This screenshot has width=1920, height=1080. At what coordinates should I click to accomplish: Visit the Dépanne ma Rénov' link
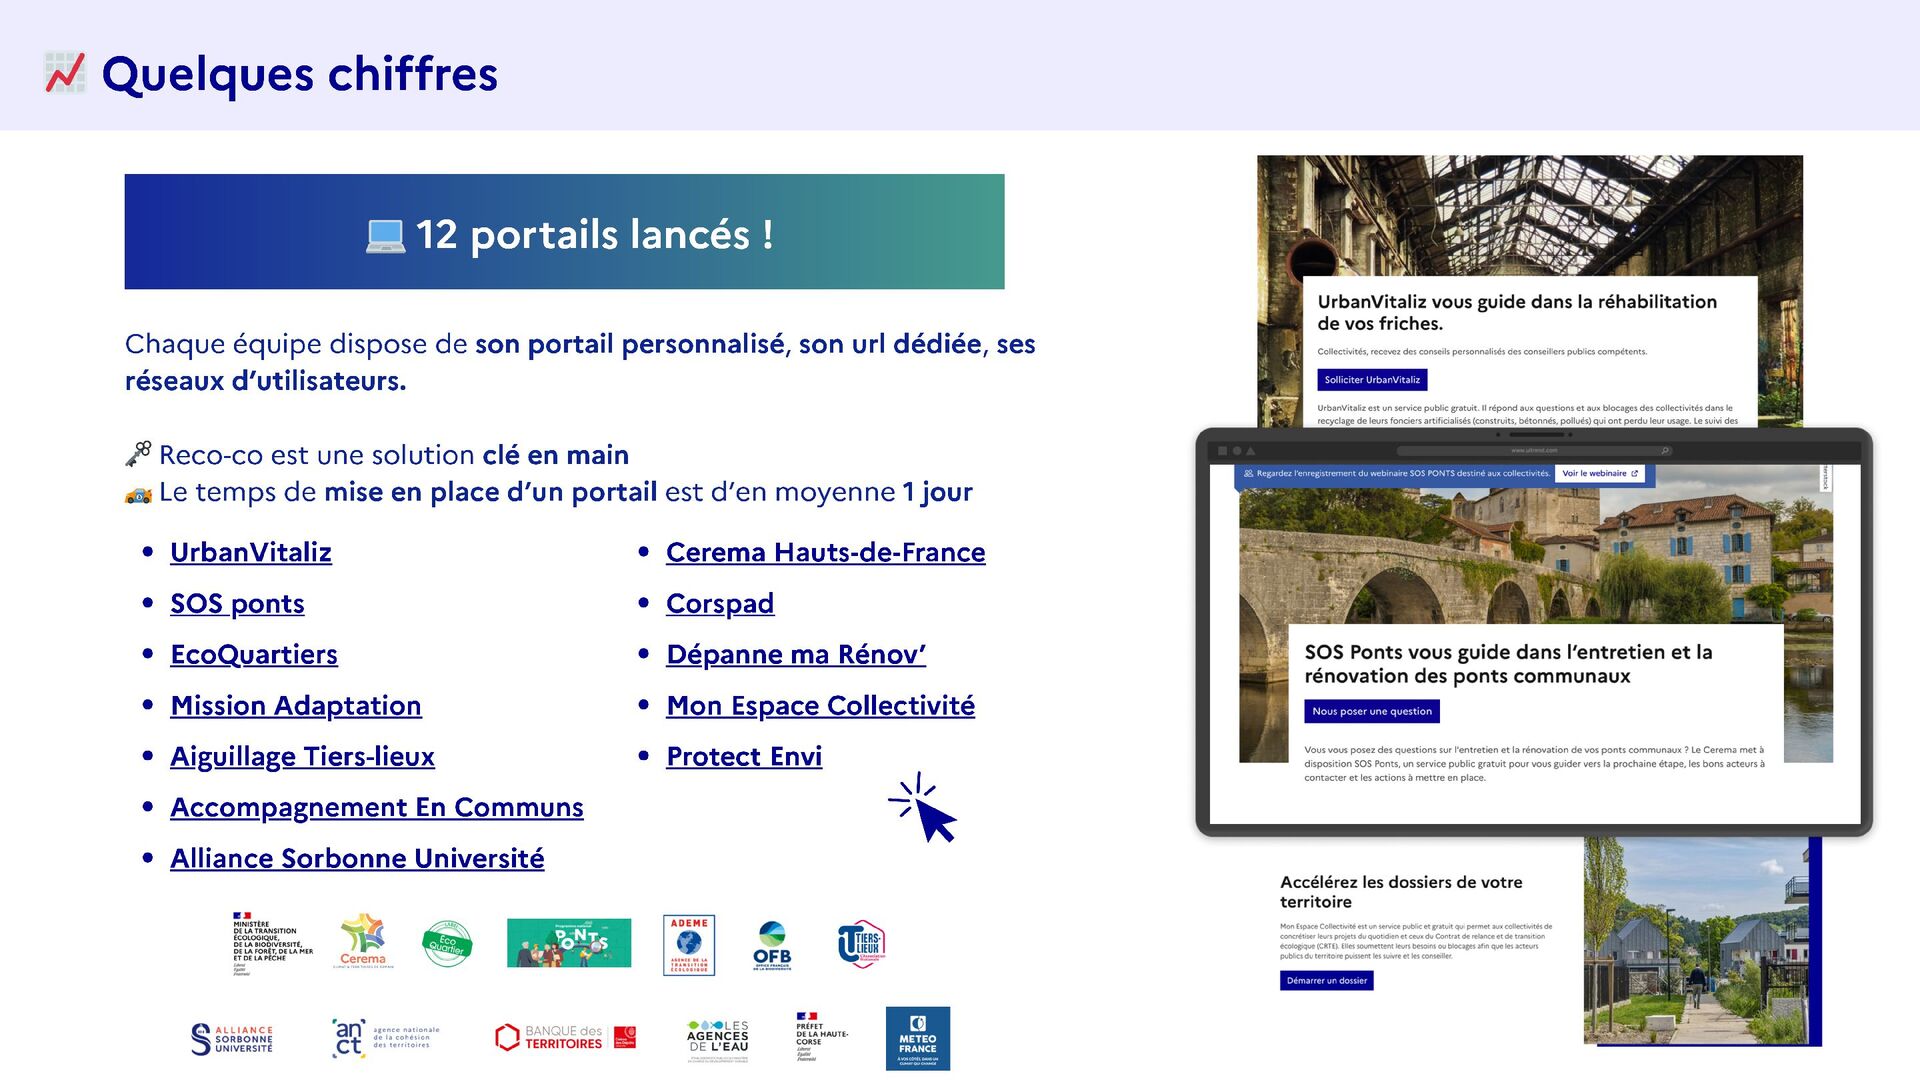796,654
